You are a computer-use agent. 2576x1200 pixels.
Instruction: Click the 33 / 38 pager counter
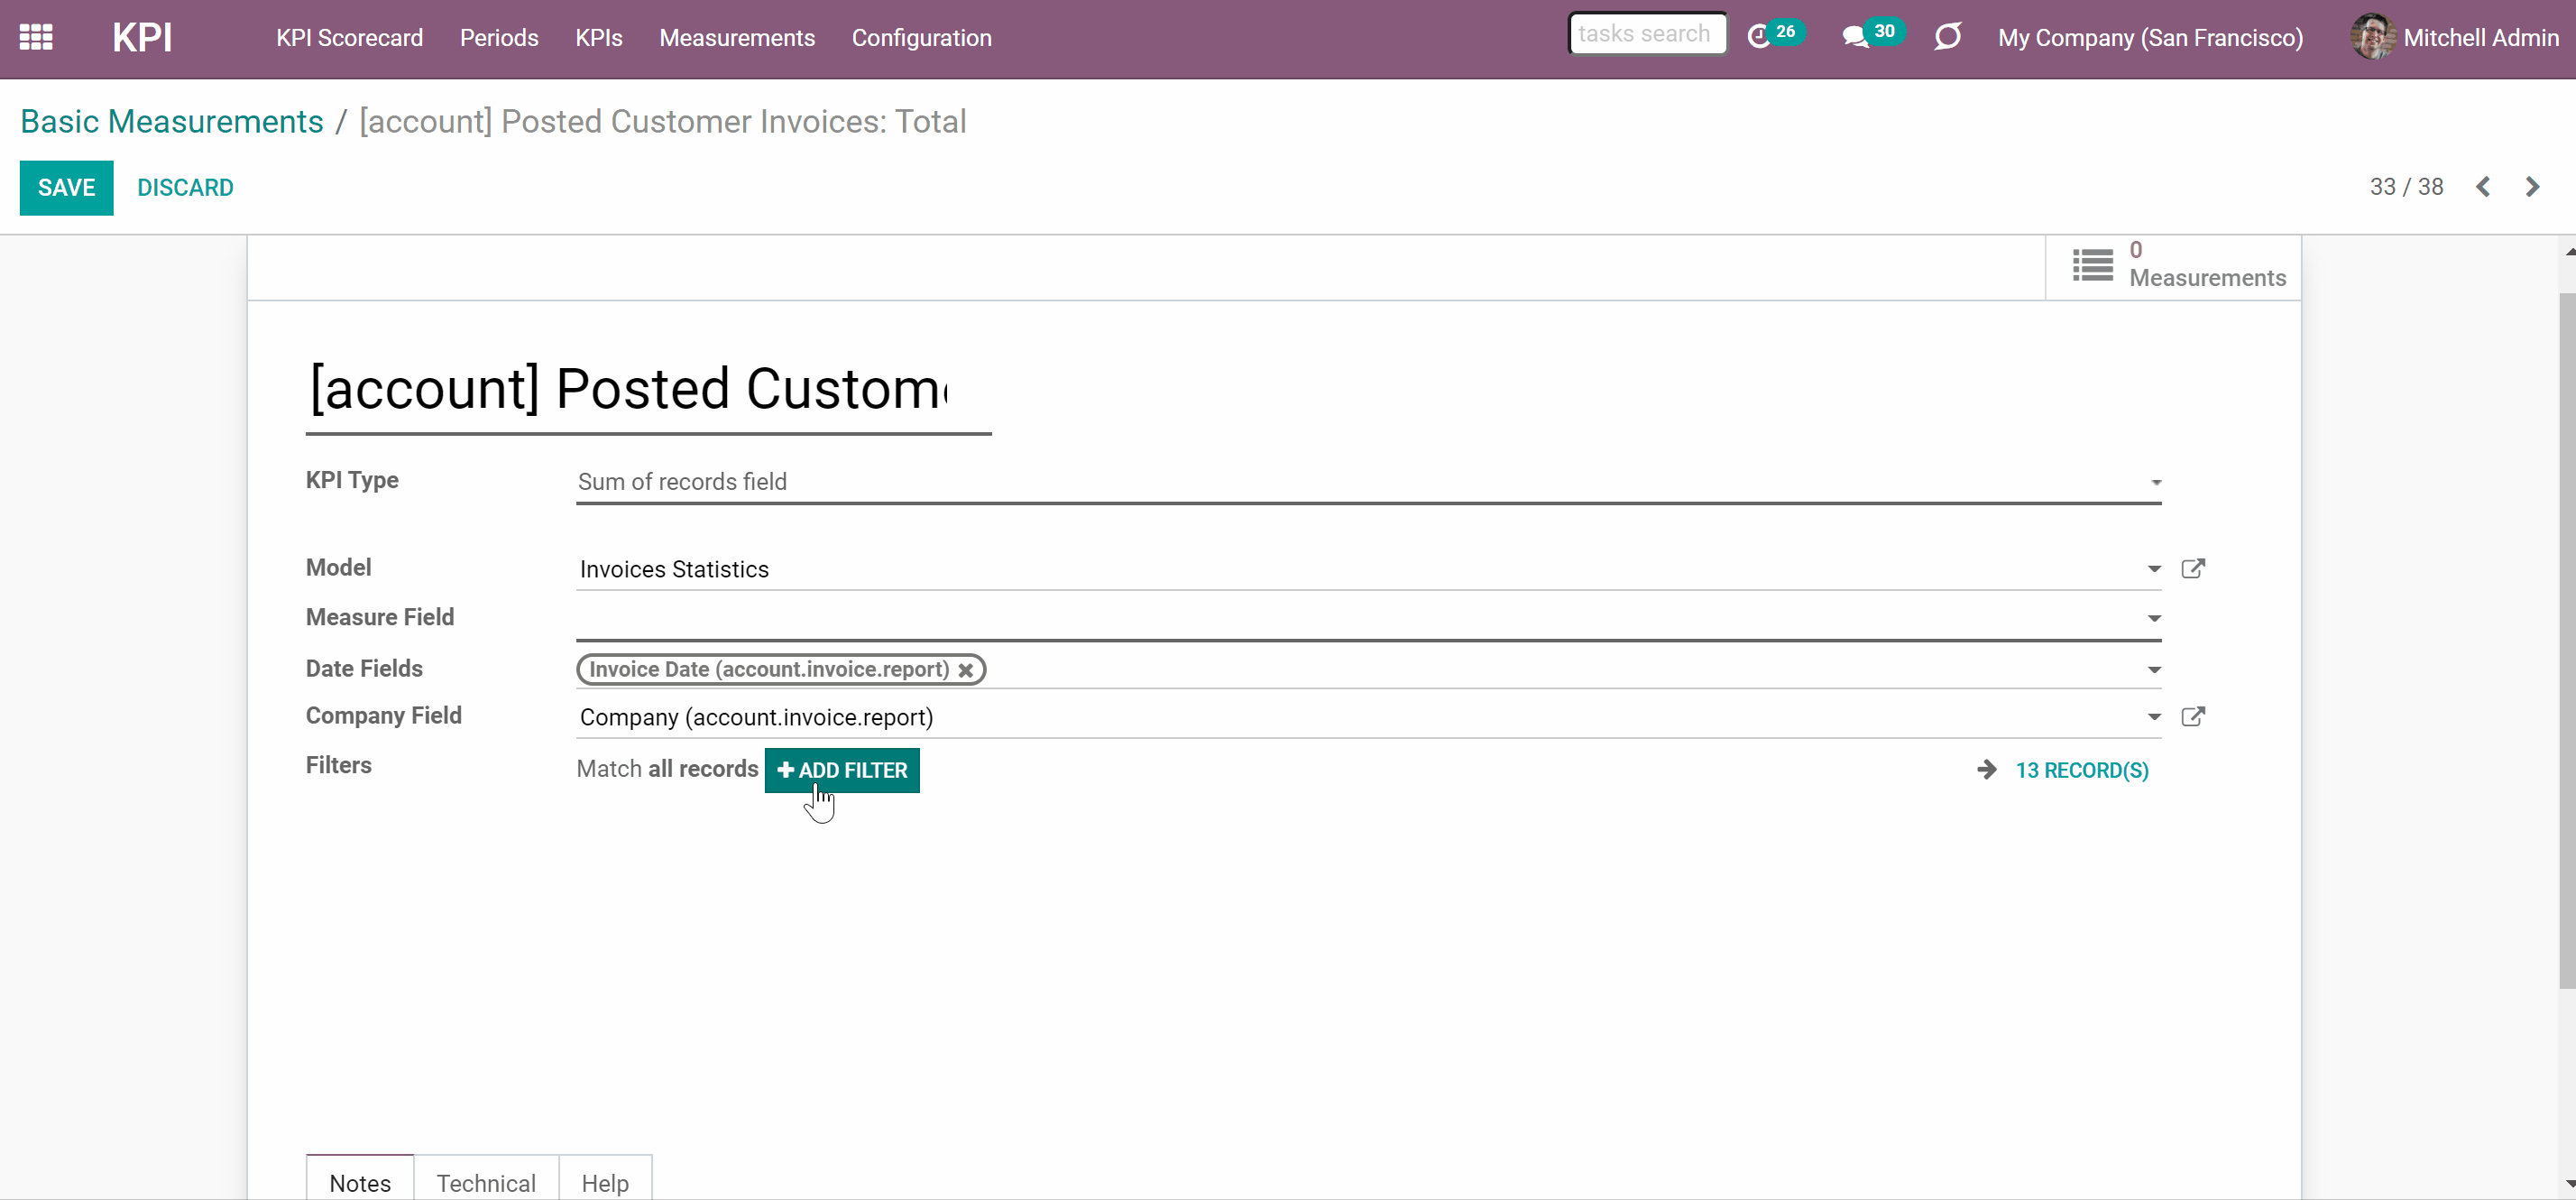[x=2406, y=187]
